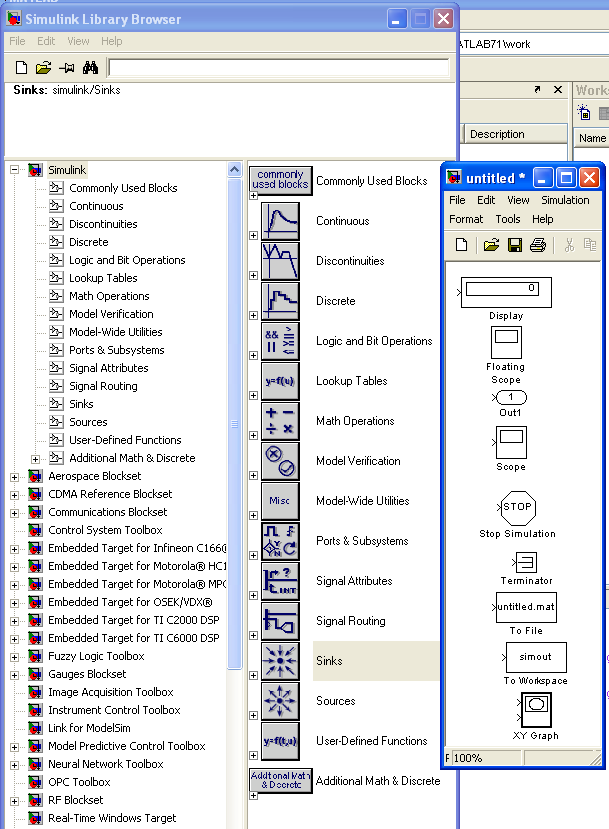Select the Ports & Subsystems block icon

point(280,541)
